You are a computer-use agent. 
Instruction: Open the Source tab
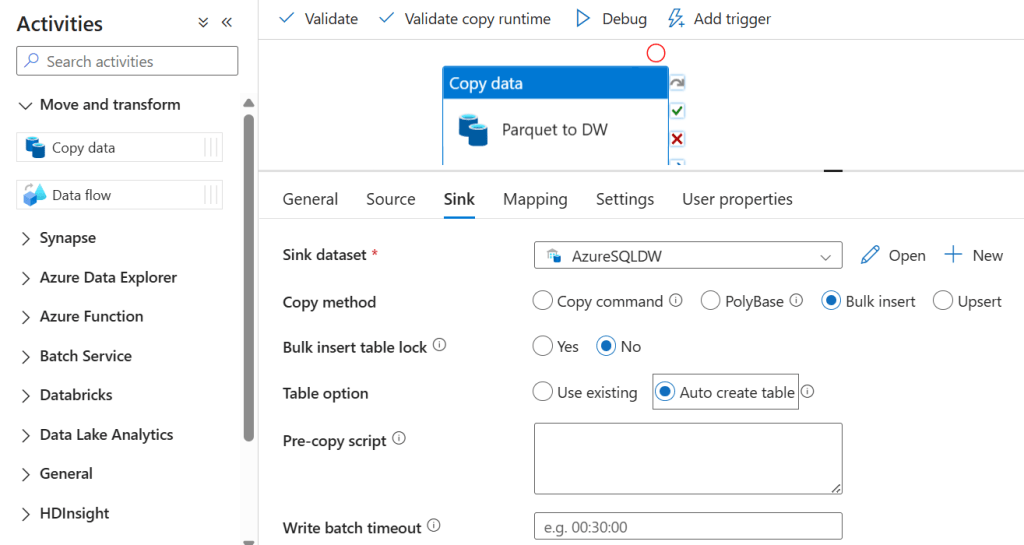click(390, 199)
